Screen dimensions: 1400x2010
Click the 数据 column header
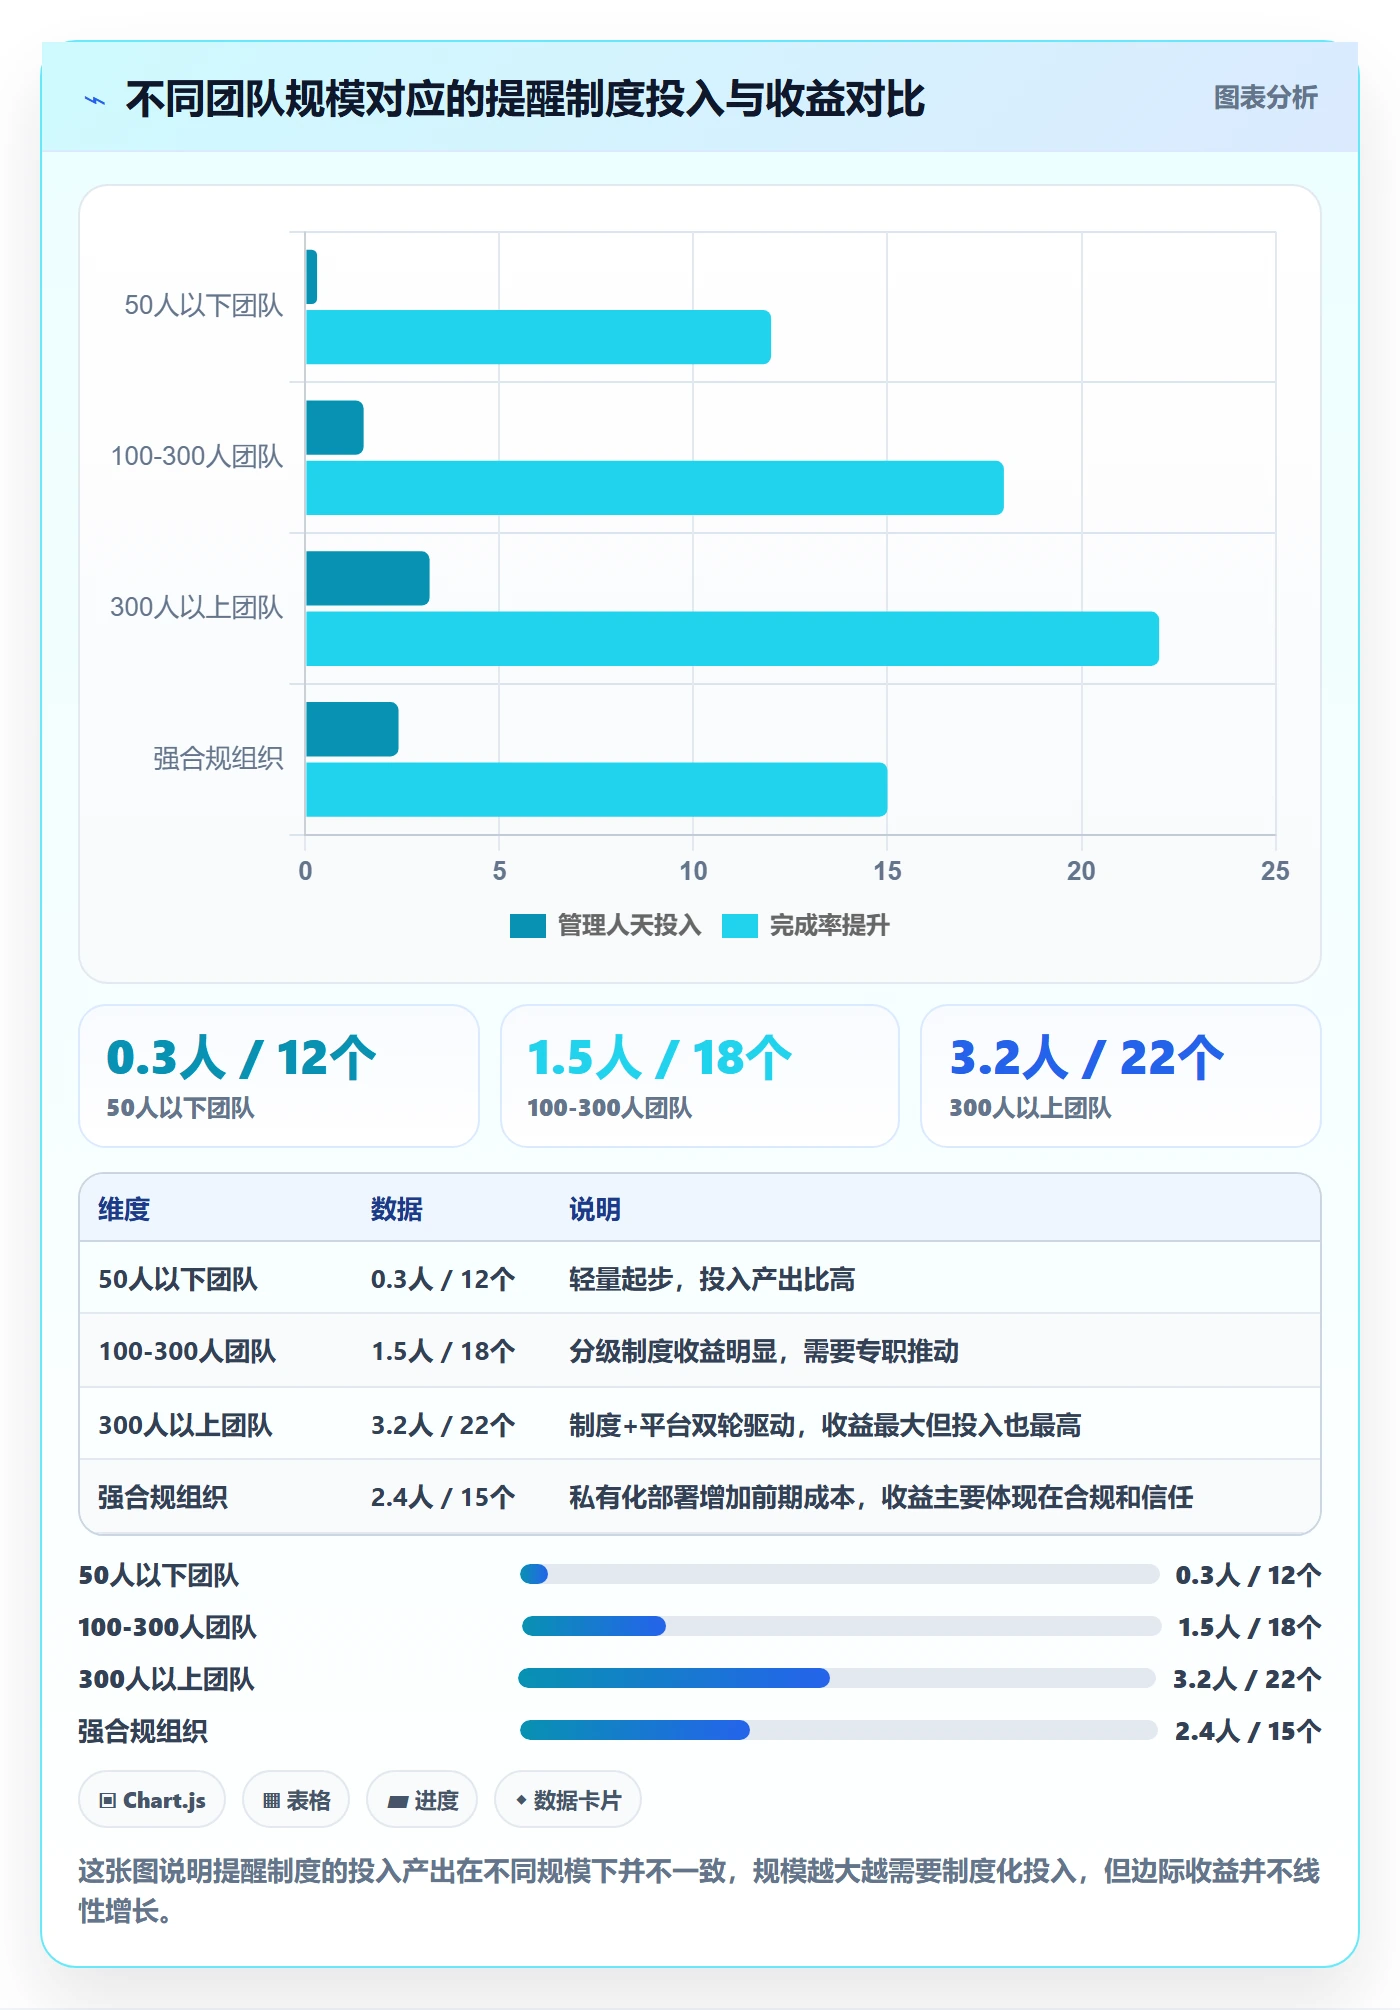pos(397,1209)
